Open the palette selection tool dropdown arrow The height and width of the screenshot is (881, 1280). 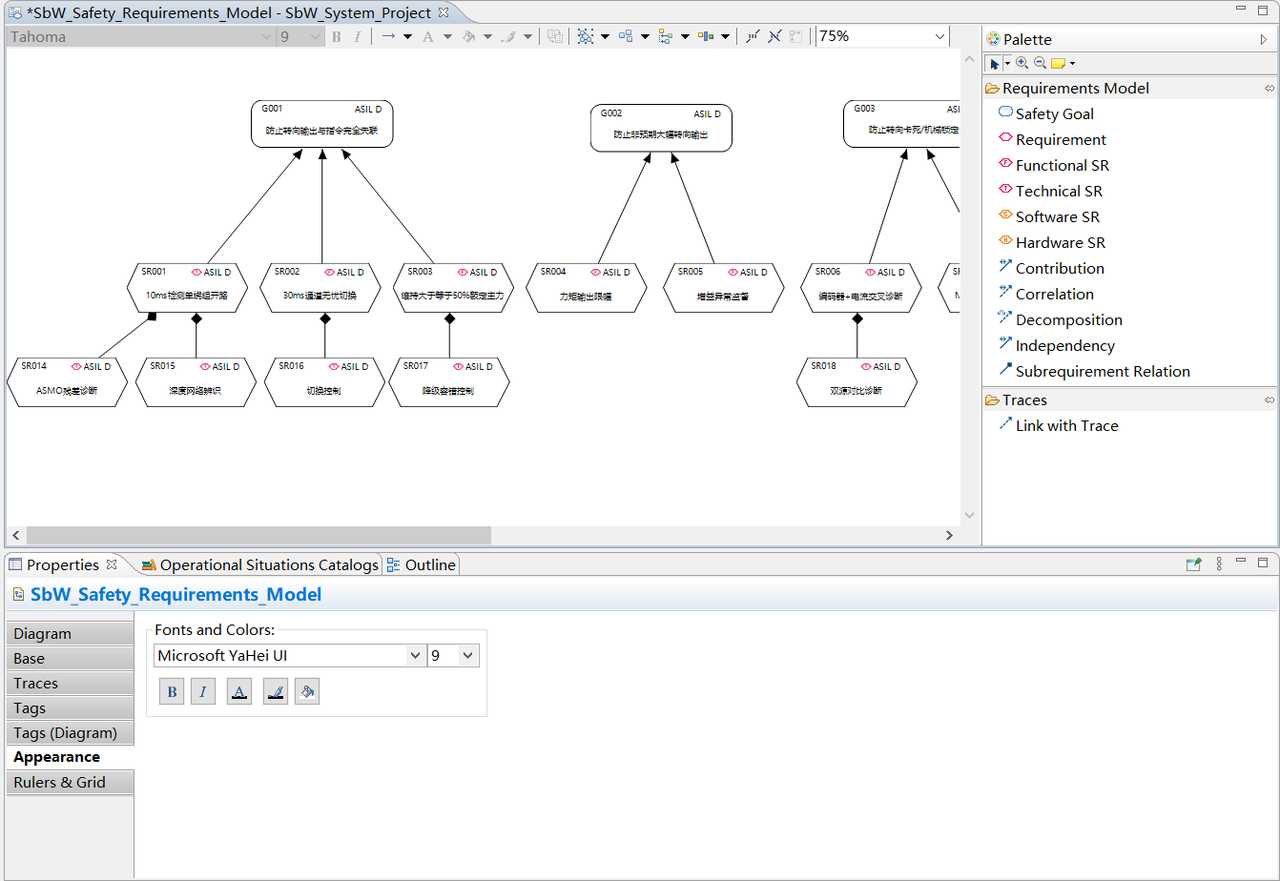1007,63
